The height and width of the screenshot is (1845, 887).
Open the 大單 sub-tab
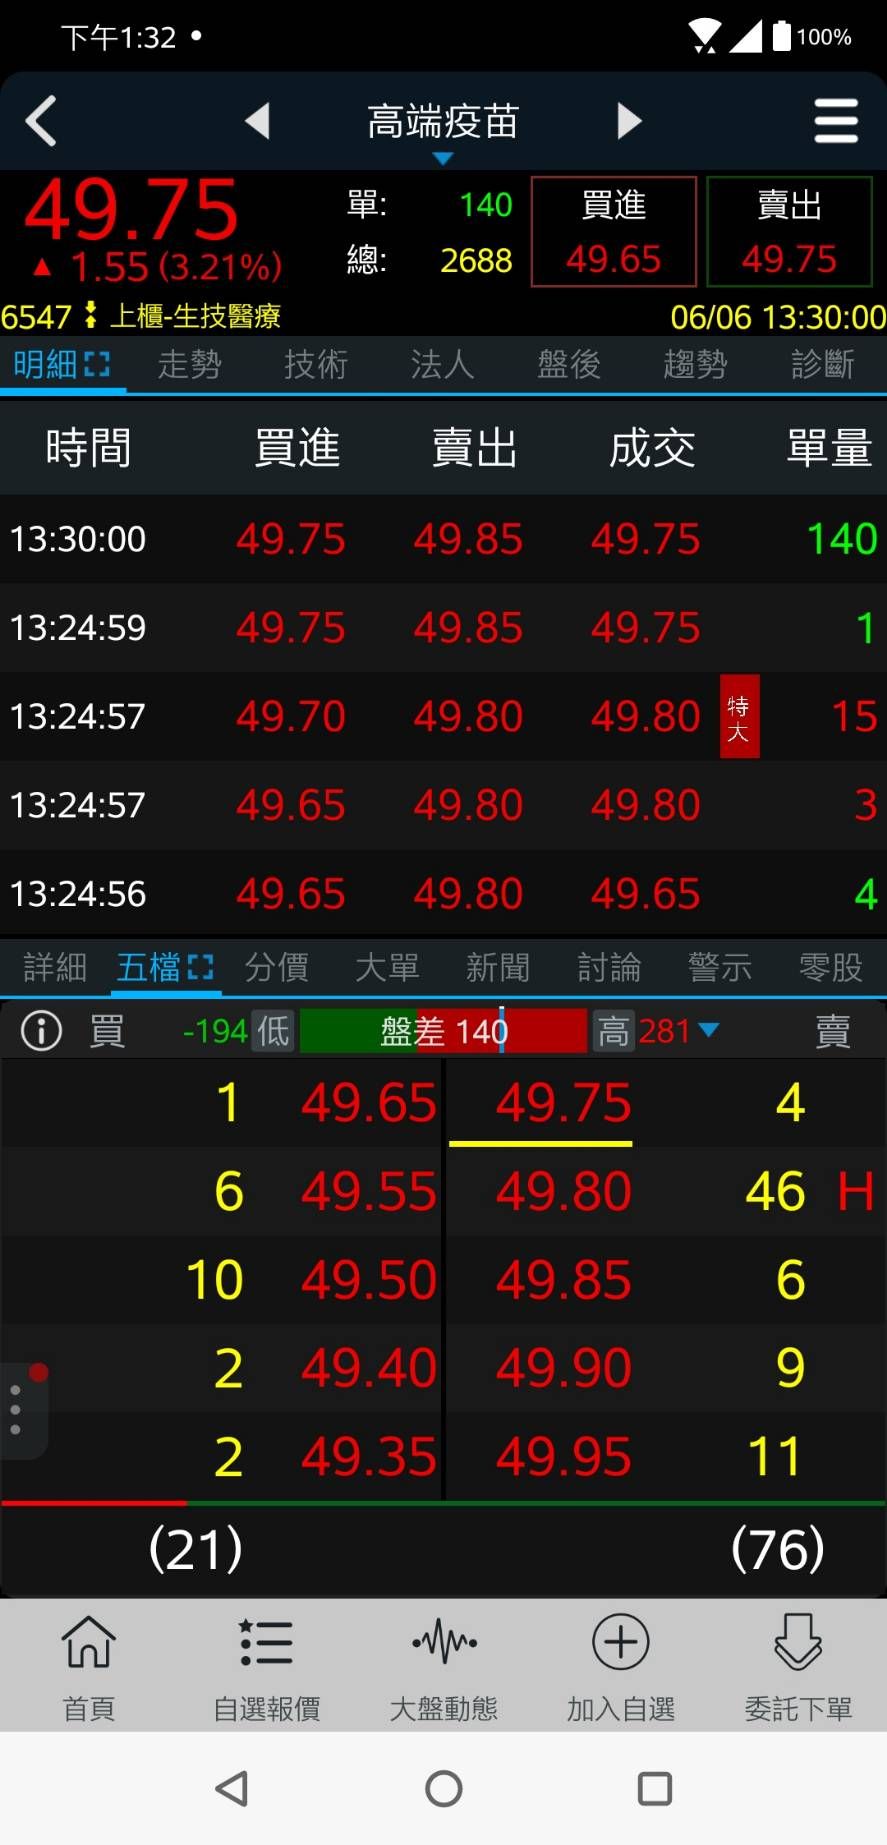point(387,967)
